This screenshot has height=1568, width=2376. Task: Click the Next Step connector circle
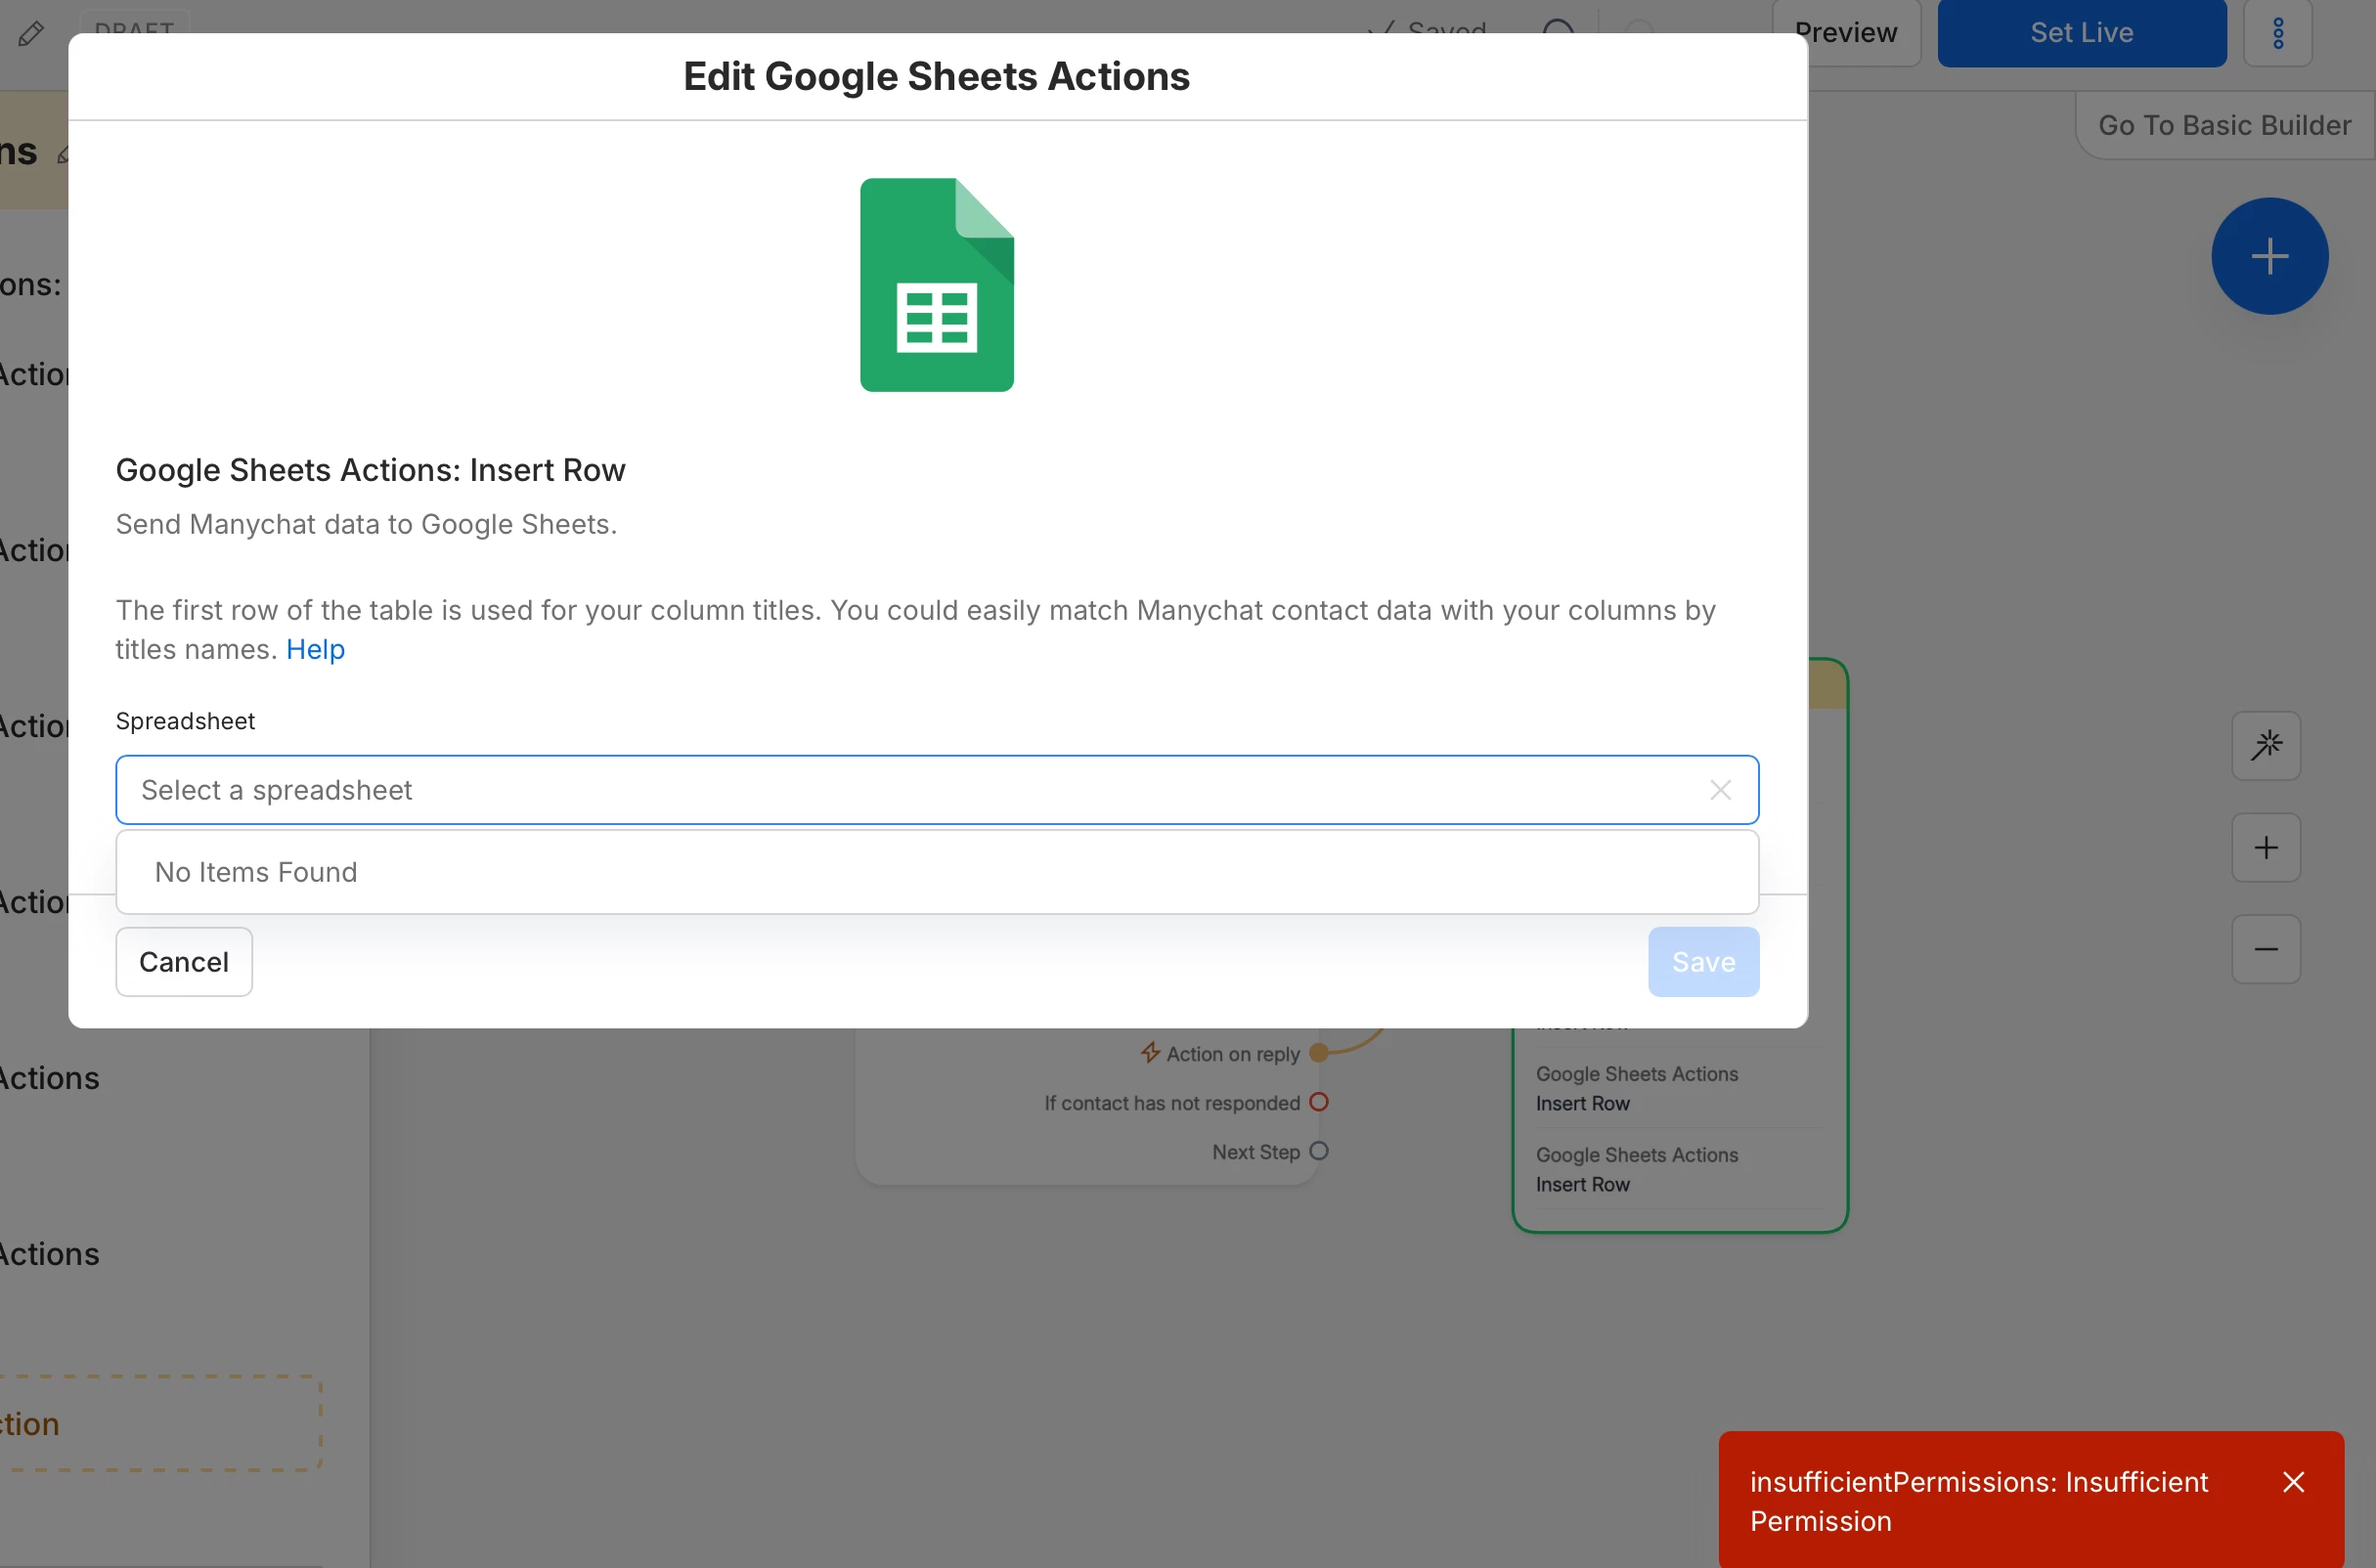[1319, 1151]
